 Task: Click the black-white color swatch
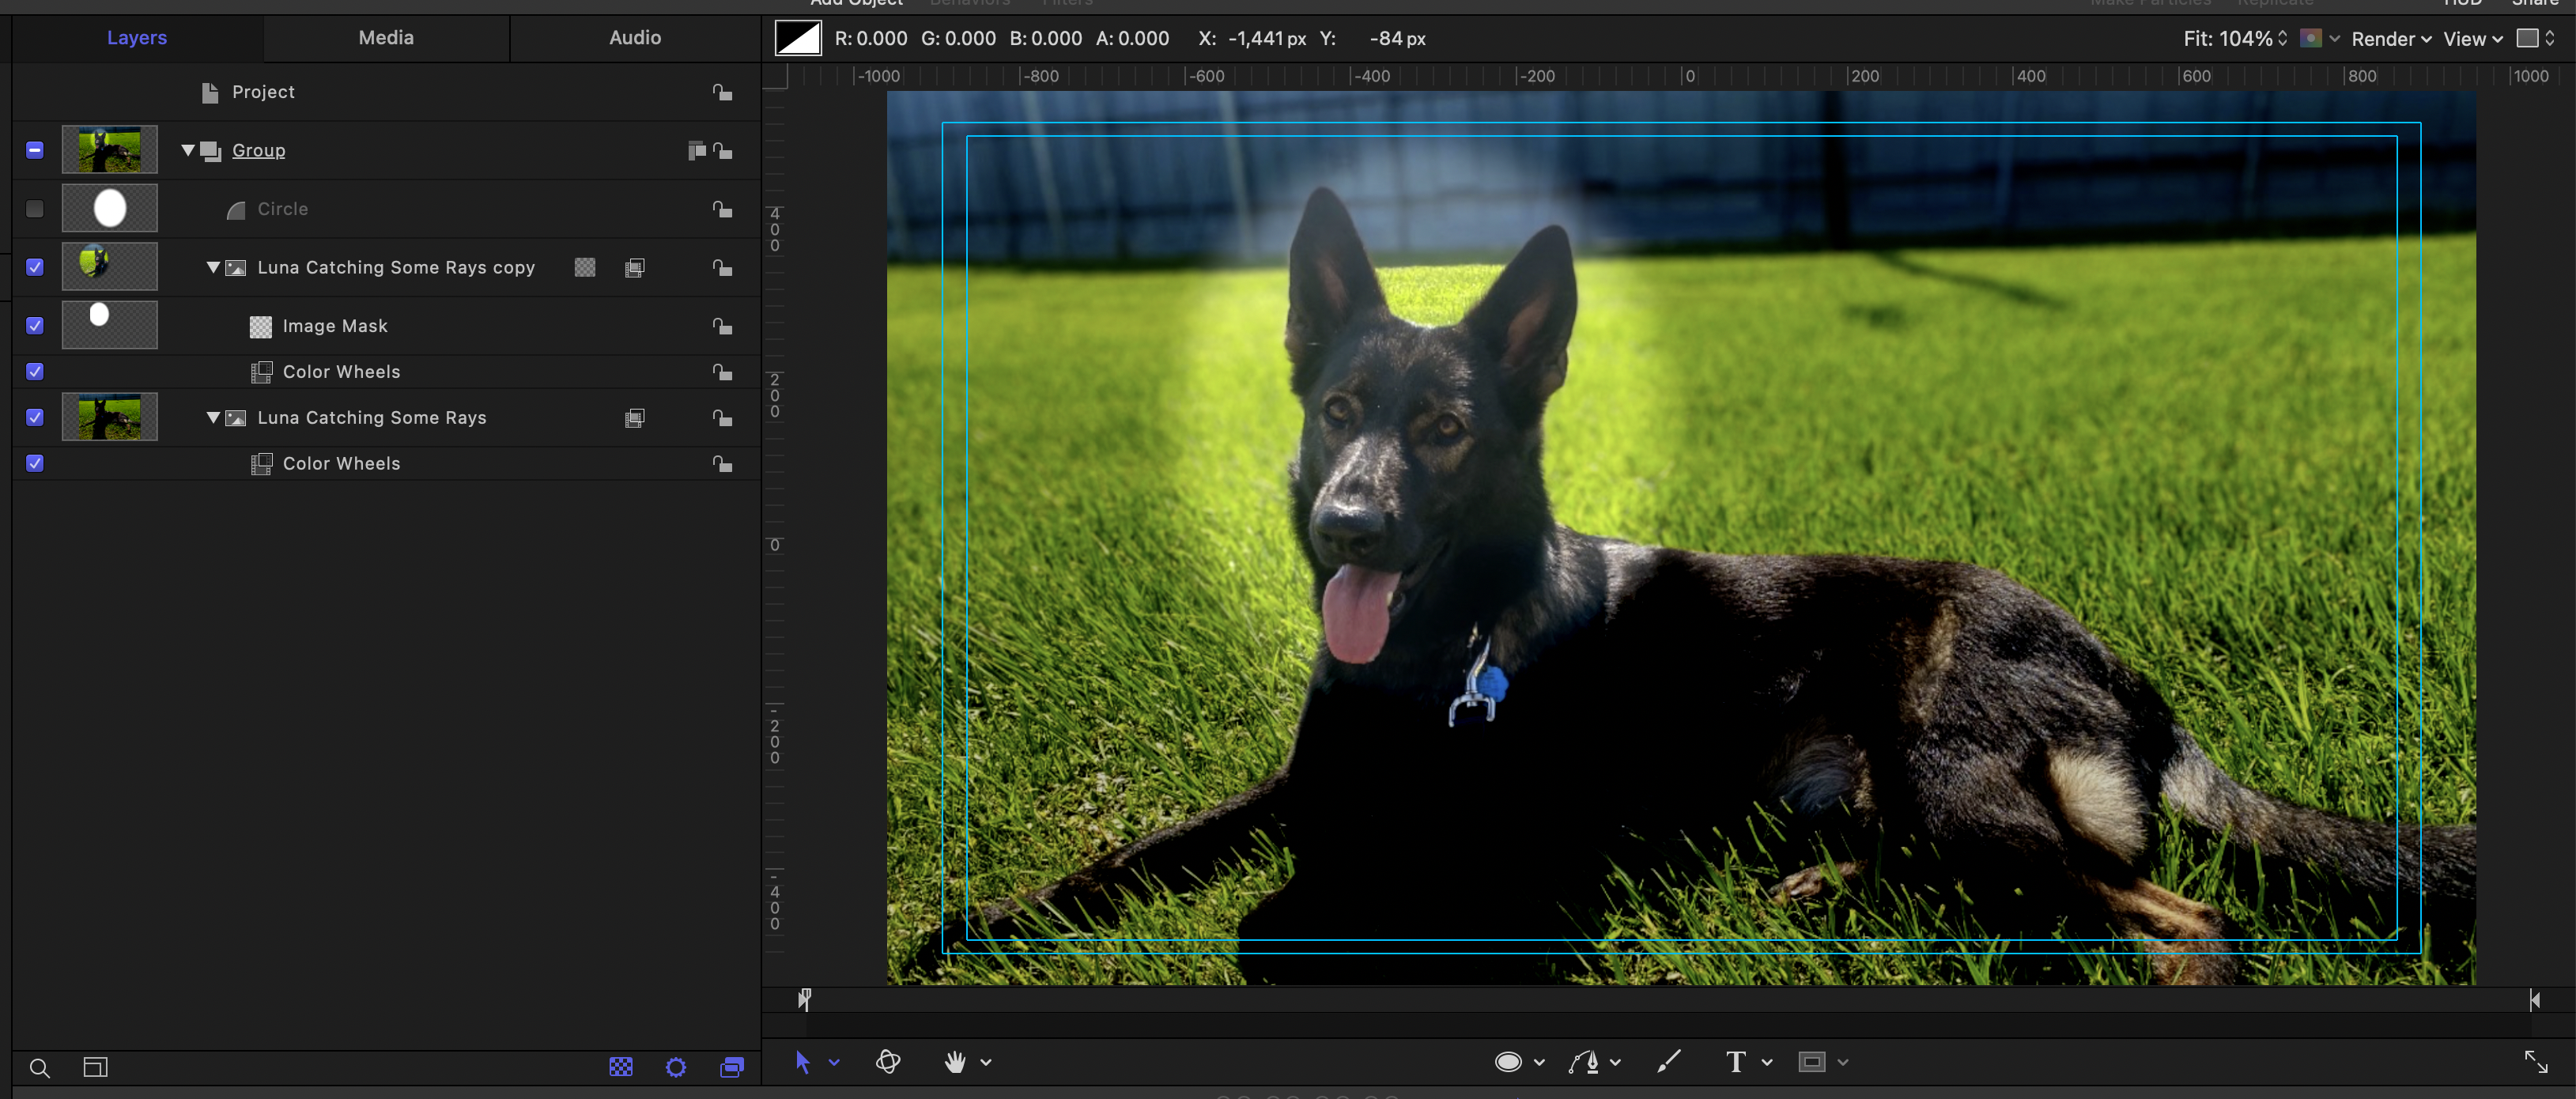click(x=798, y=39)
